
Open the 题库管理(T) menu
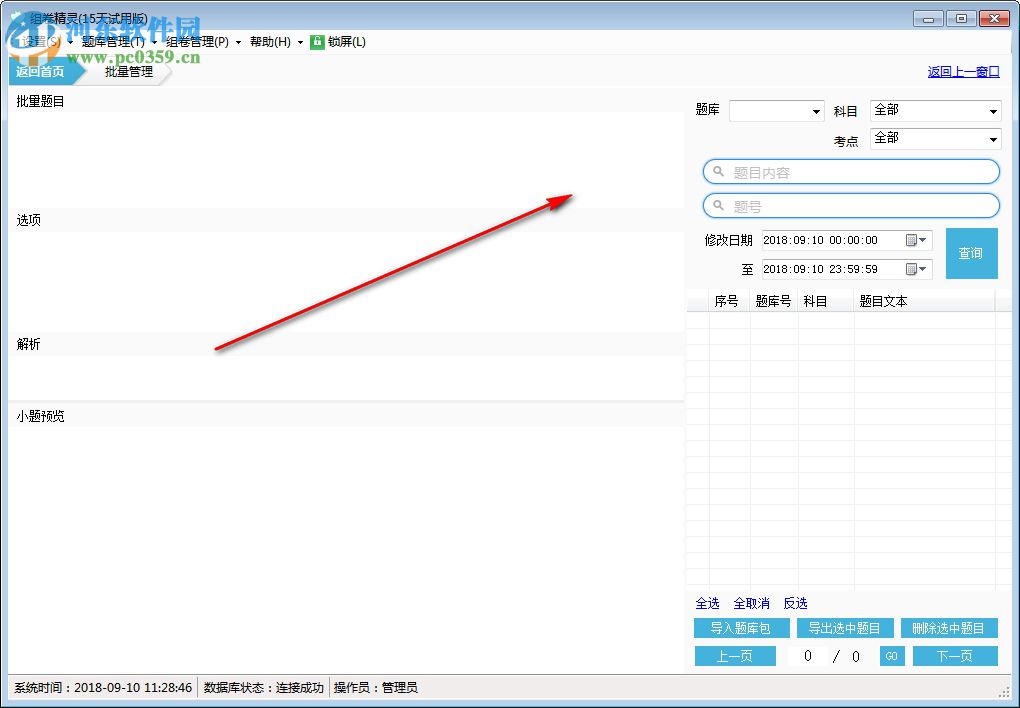point(113,42)
